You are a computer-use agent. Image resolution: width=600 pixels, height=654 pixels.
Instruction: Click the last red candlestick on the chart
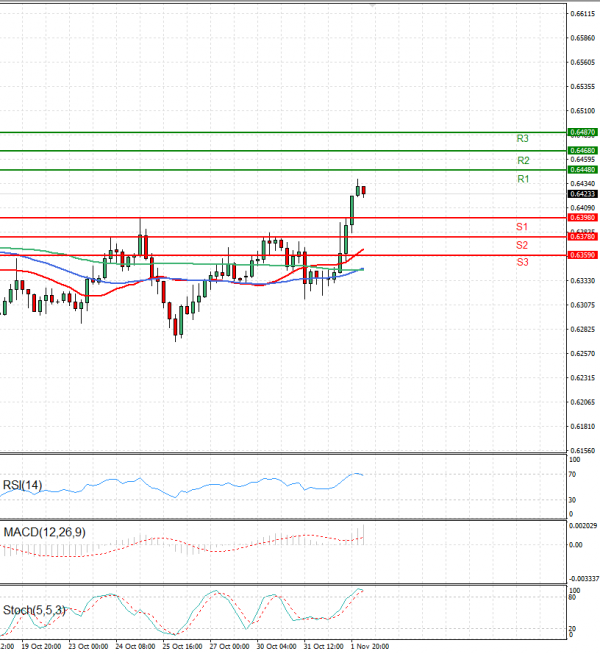tap(364, 191)
